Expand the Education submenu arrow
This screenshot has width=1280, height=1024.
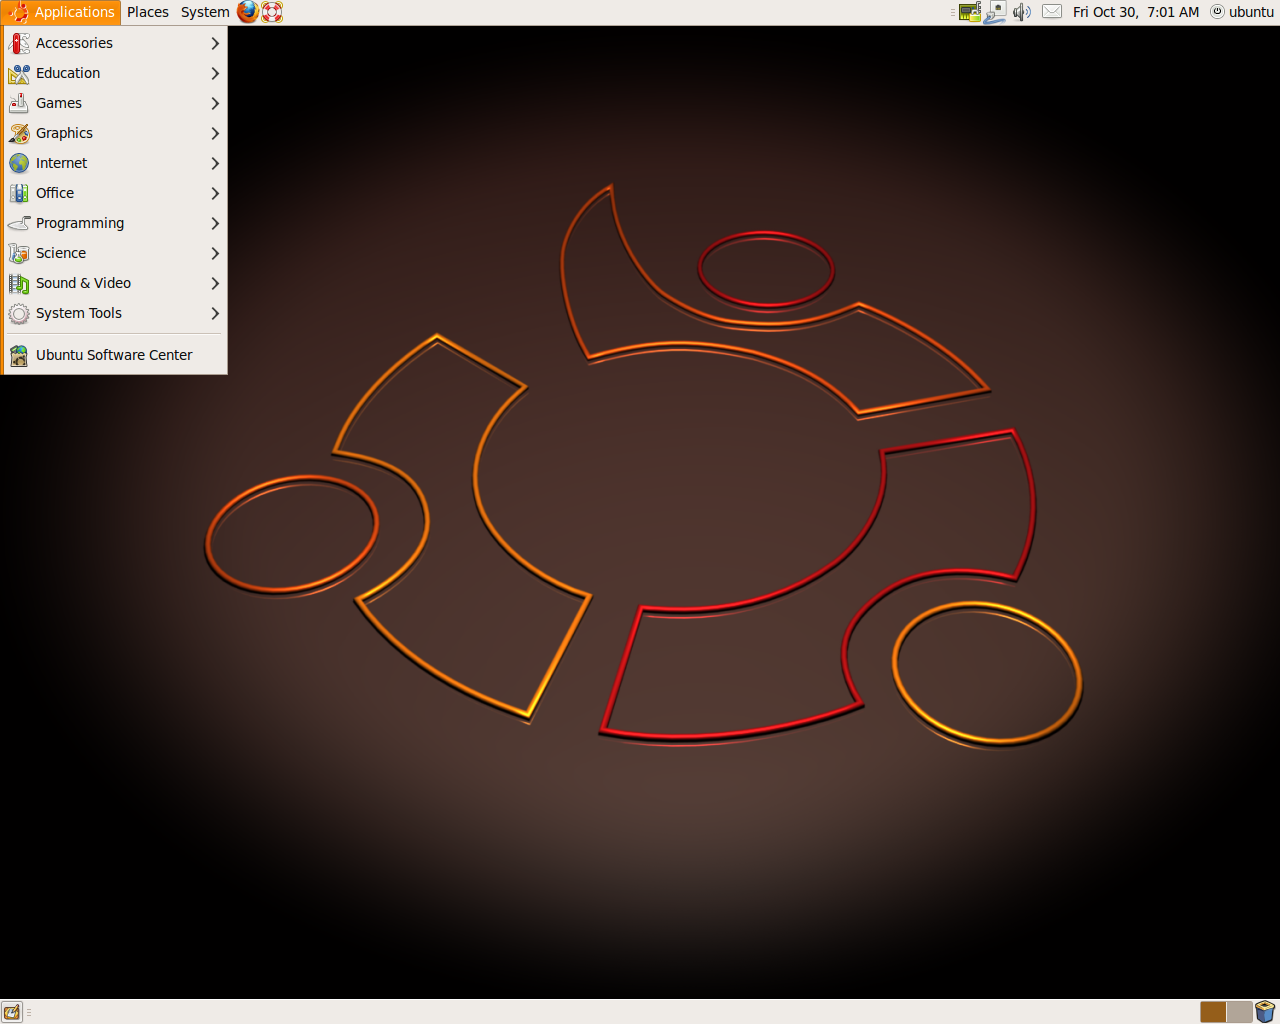pos(215,73)
